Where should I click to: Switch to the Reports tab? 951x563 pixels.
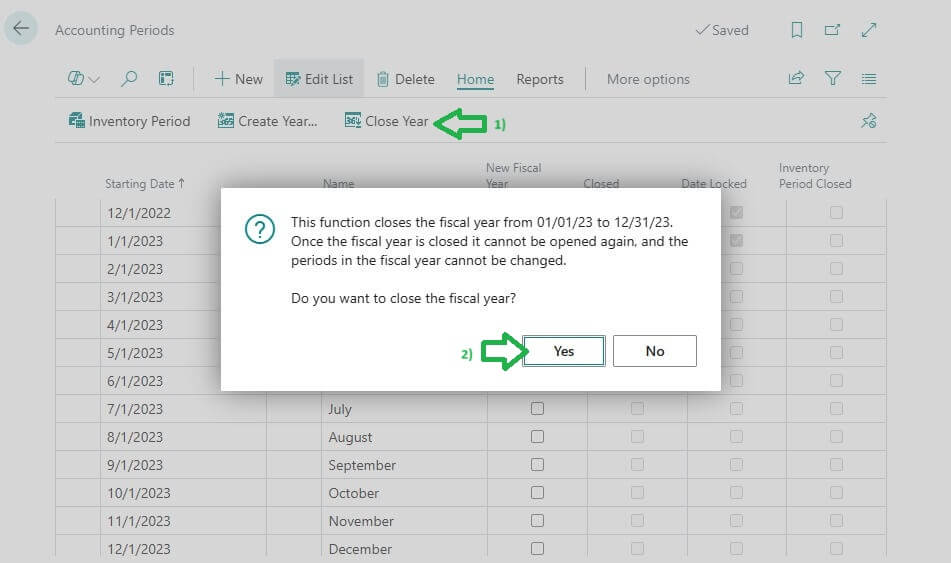click(540, 79)
